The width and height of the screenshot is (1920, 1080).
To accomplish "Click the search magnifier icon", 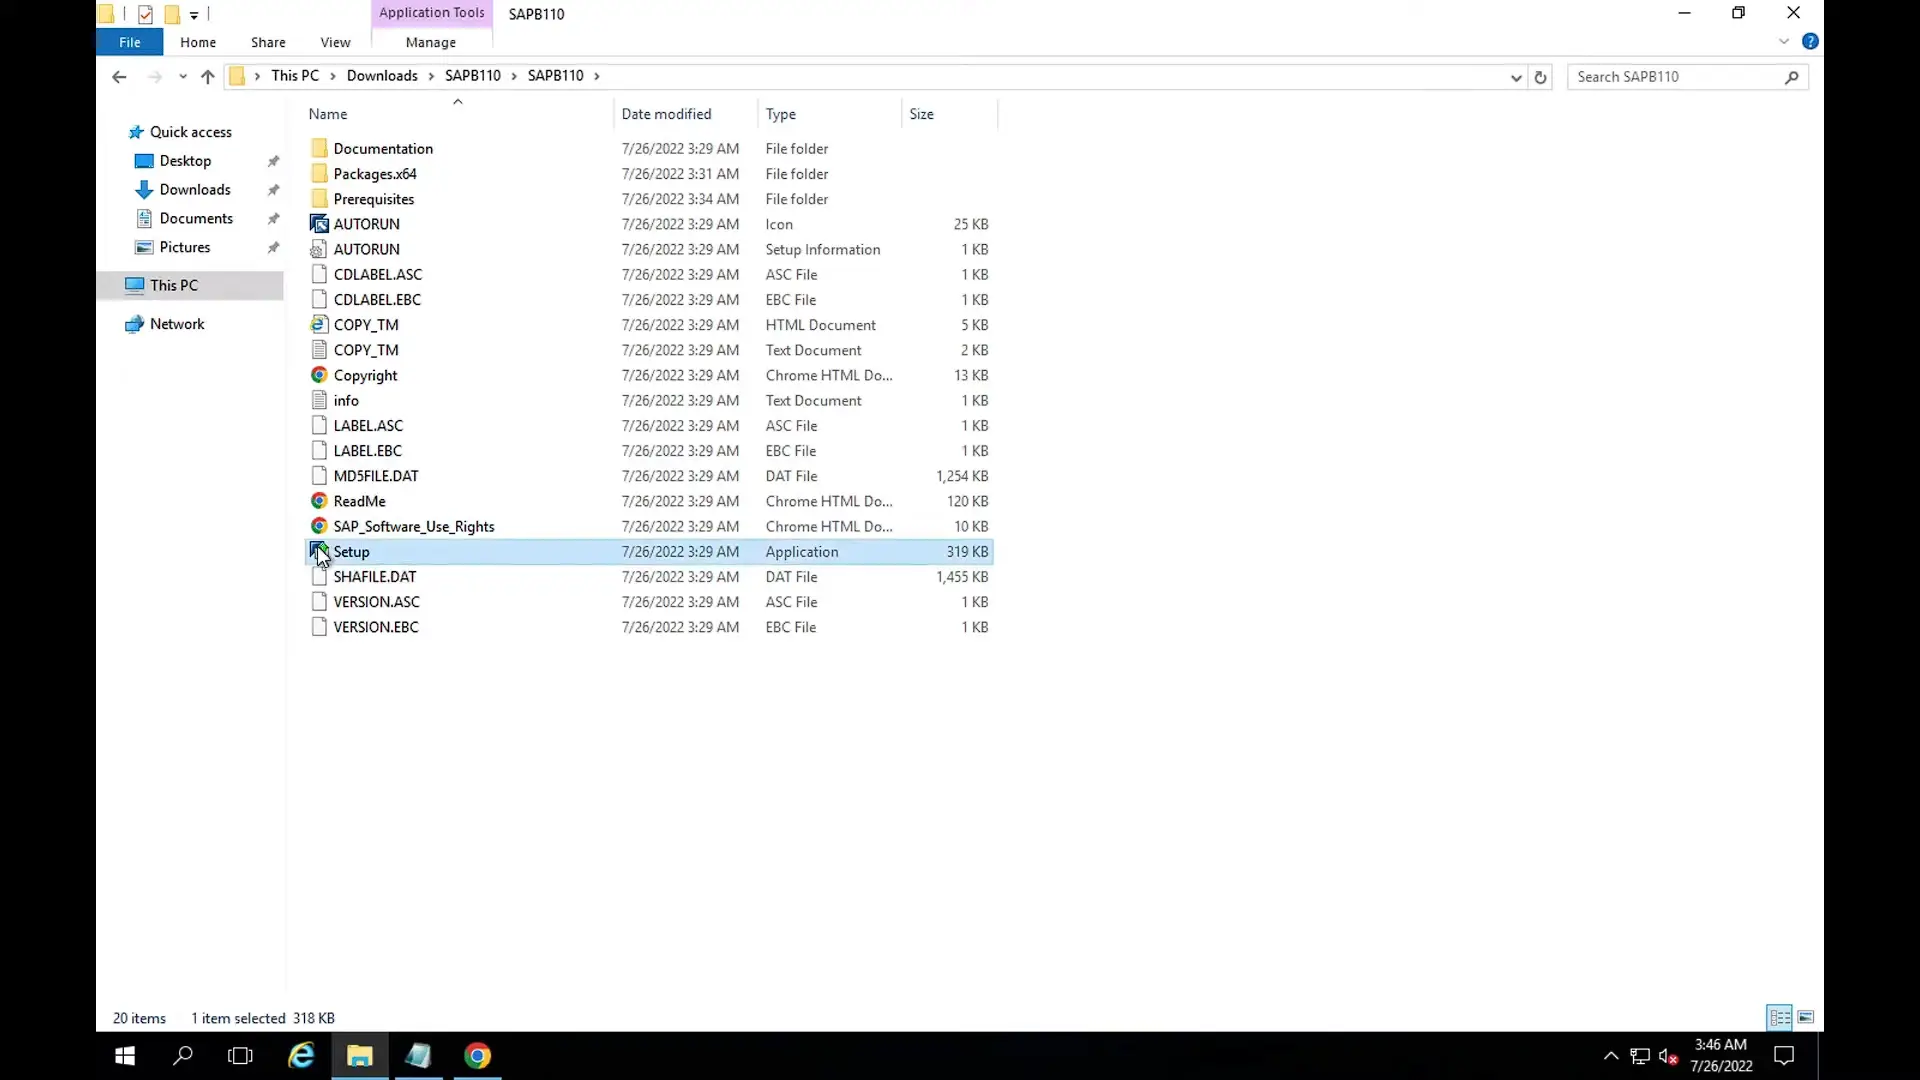I will tap(1791, 77).
